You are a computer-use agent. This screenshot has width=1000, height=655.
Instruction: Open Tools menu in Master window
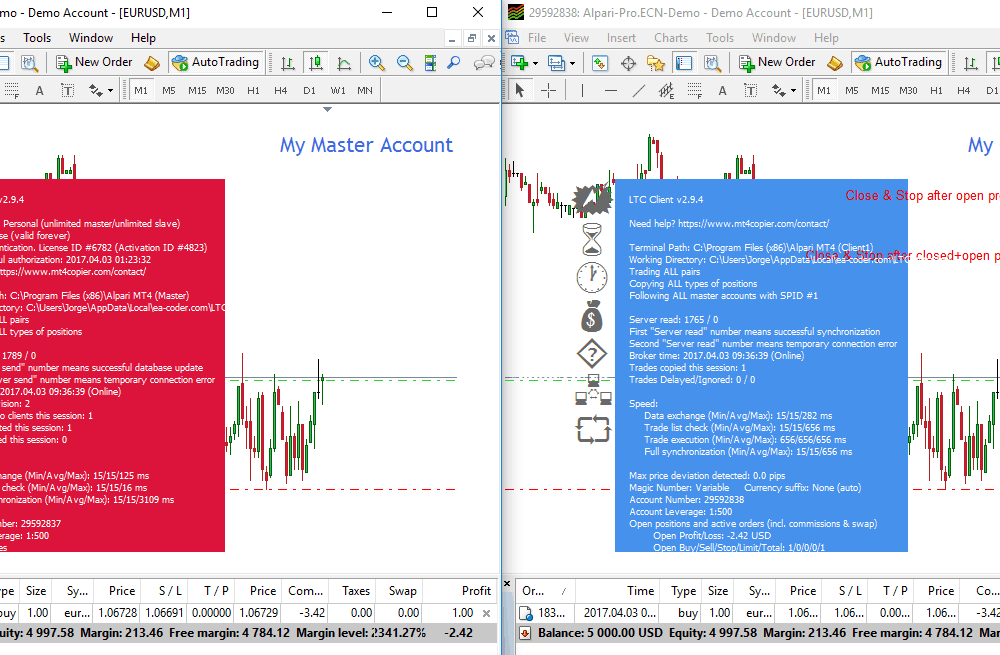37,38
